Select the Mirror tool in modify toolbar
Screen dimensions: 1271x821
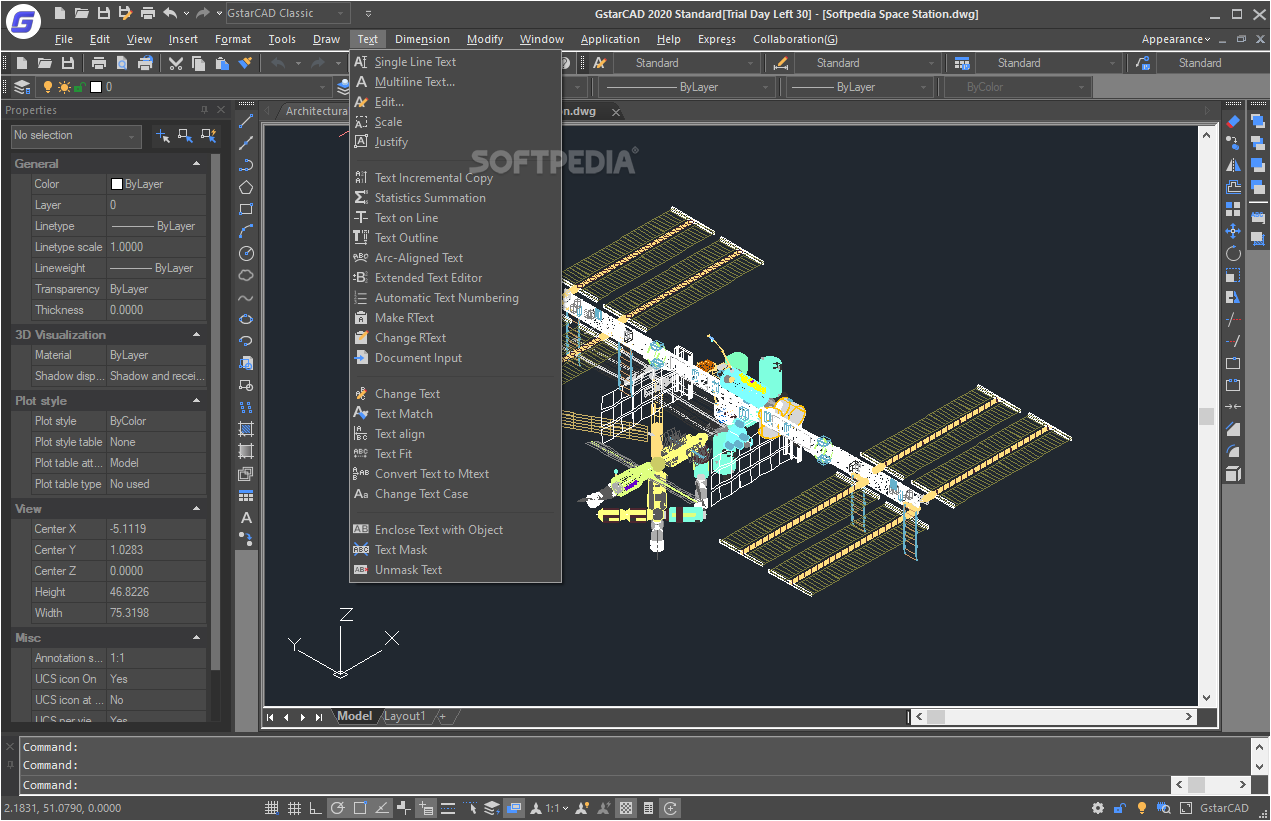(x=1233, y=165)
